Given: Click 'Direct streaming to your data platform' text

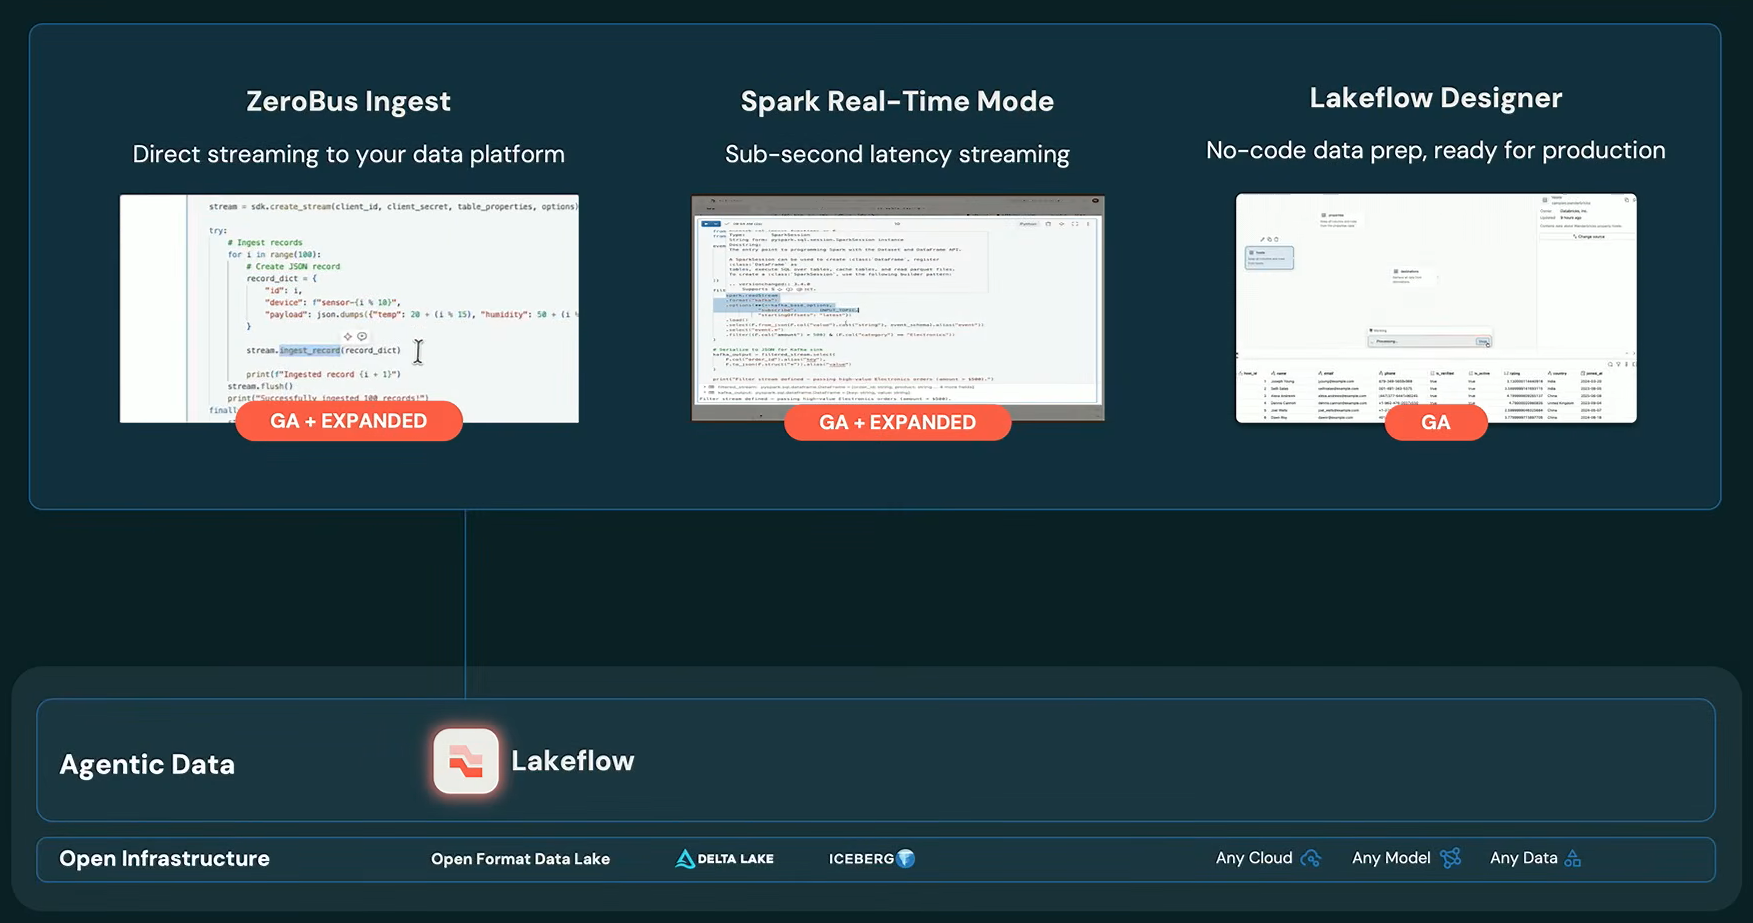Looking at the screenshot, I should 349,154.
